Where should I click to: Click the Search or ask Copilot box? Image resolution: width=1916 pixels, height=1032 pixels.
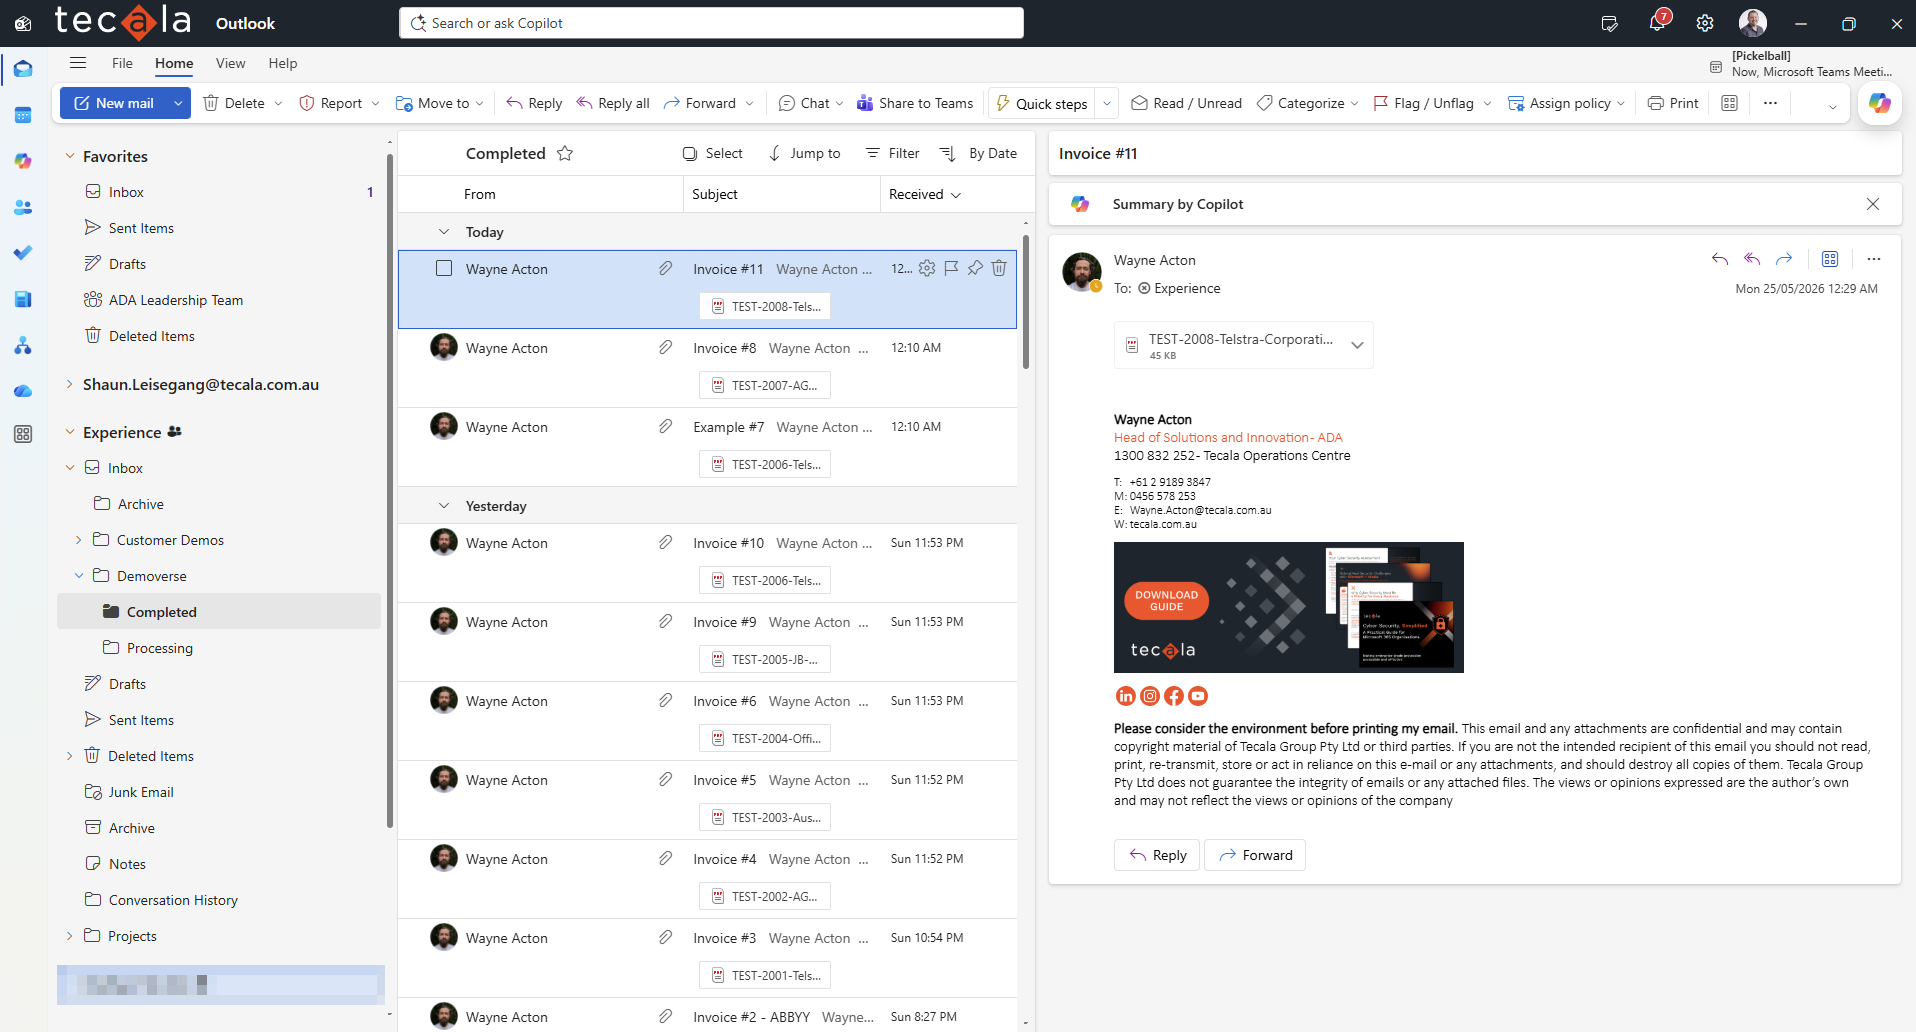click(711, 23)
